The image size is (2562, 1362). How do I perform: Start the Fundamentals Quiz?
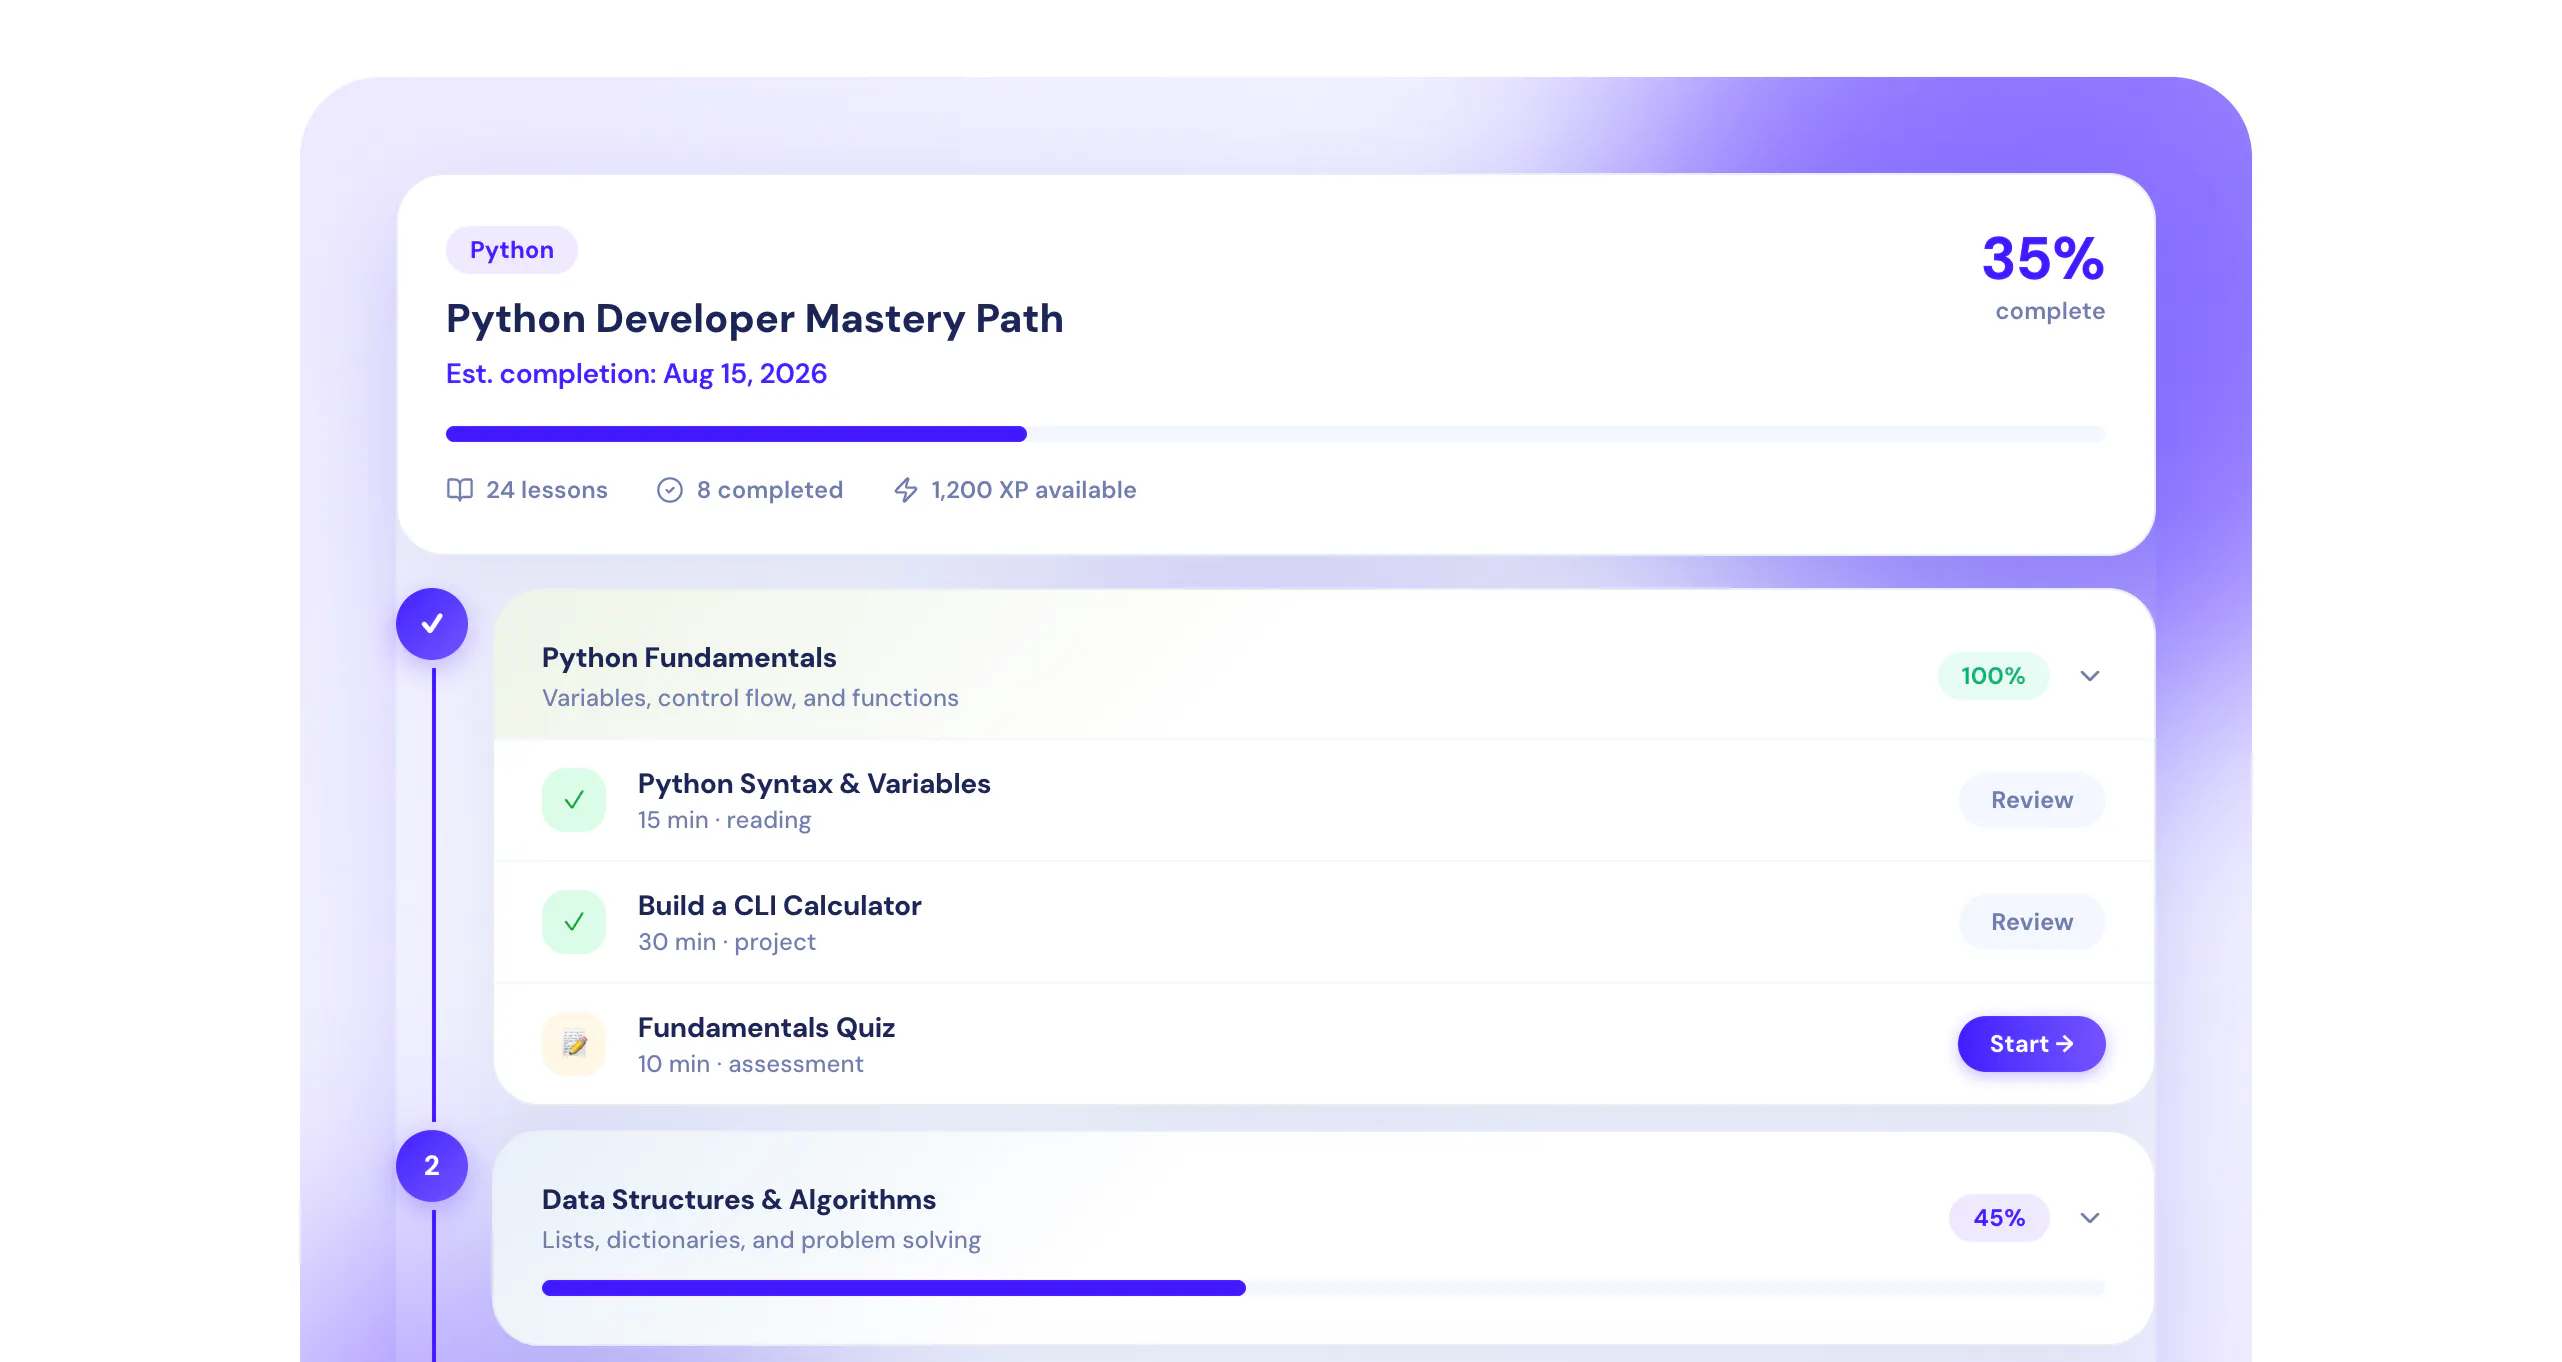tap(2032, 1044)
